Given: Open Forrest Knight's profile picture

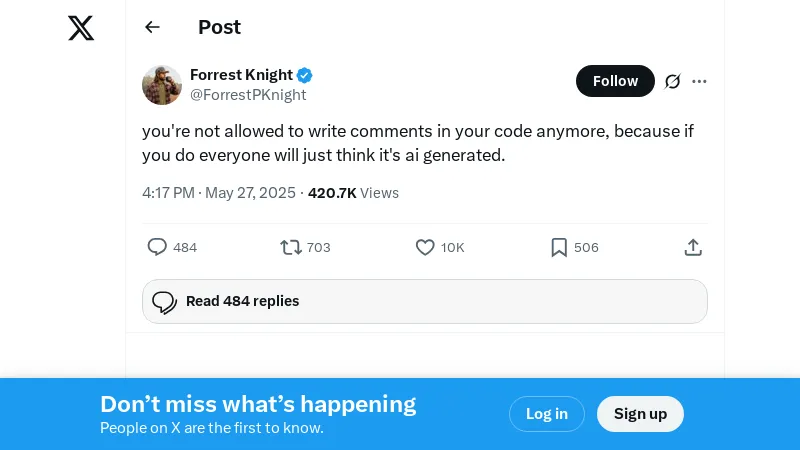Looking at the screenshot, I should click(x=162, y=85).
